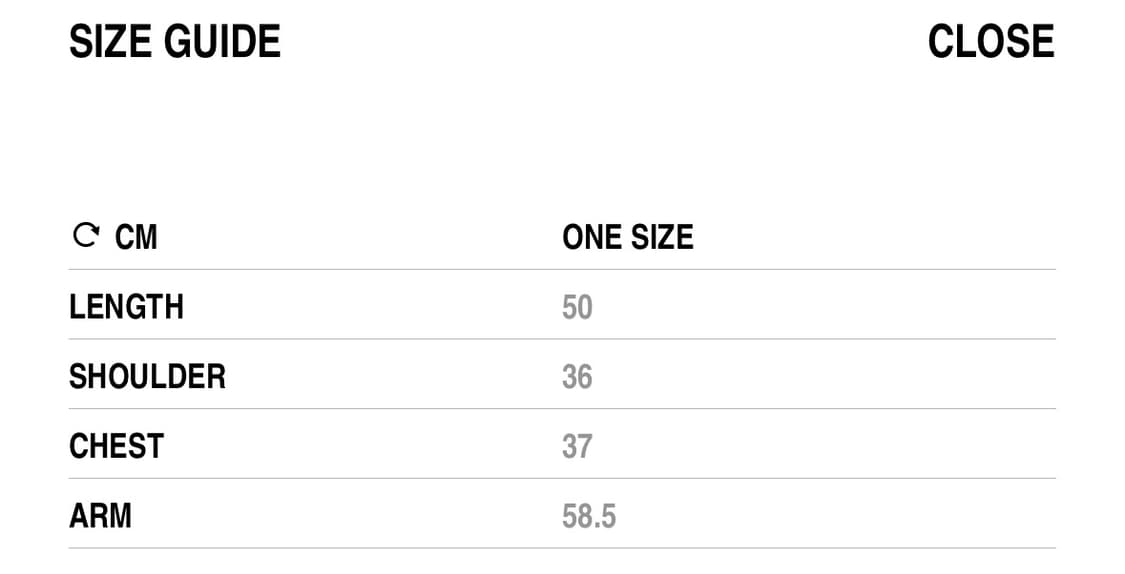1125x574 pixels.
Task: Select the length value 50
Action: (x=577, y=307)
